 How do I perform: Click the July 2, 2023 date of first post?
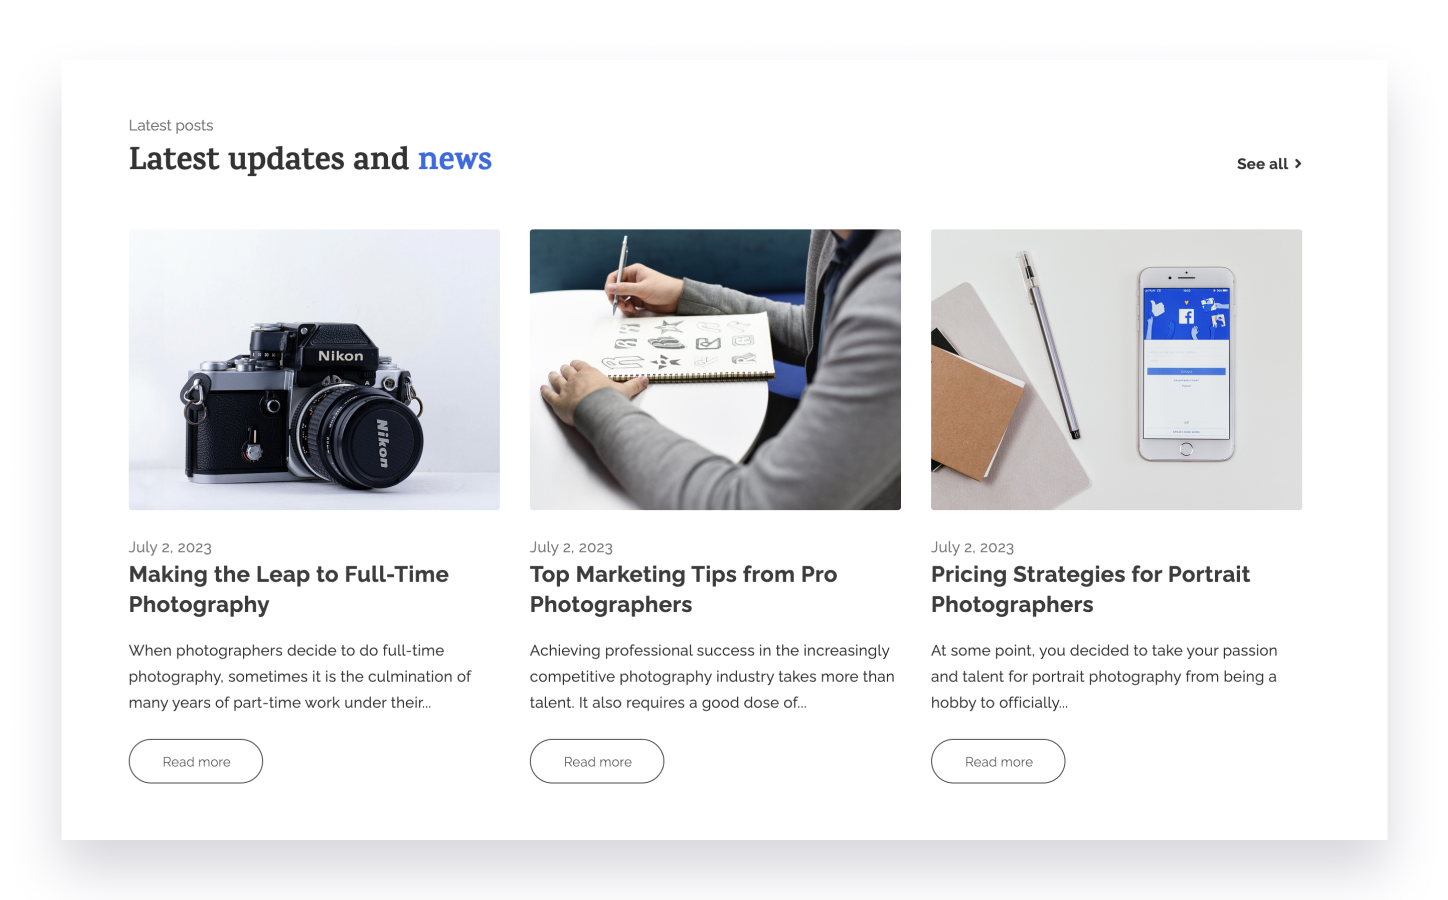170,547
